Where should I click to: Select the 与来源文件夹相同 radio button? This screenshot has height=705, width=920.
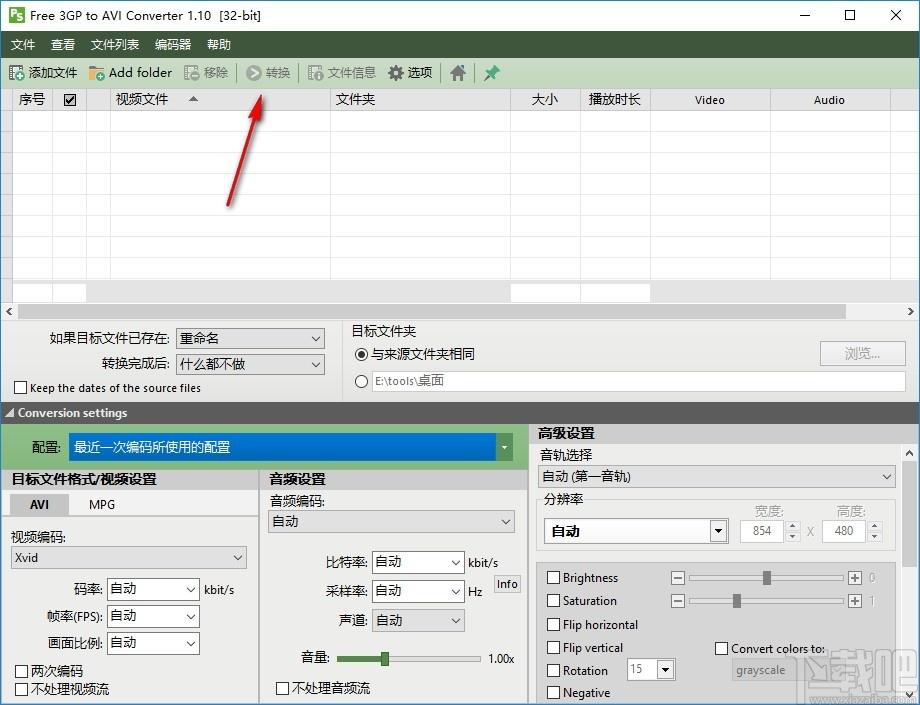(361, 354)
